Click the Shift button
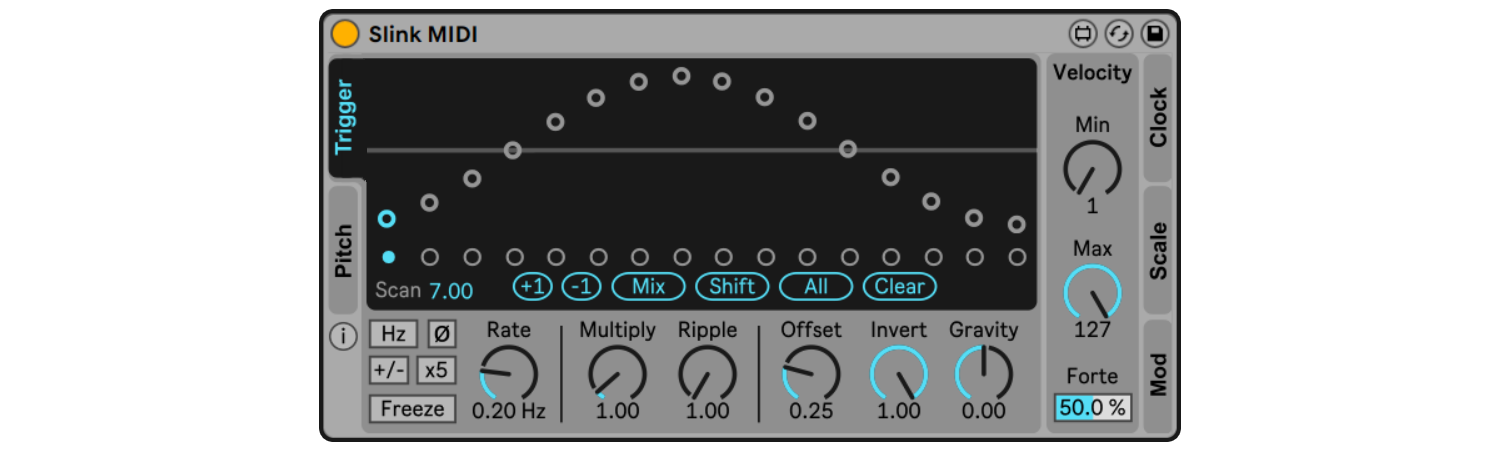The image size is (1500, 451). tap(732, 287)
